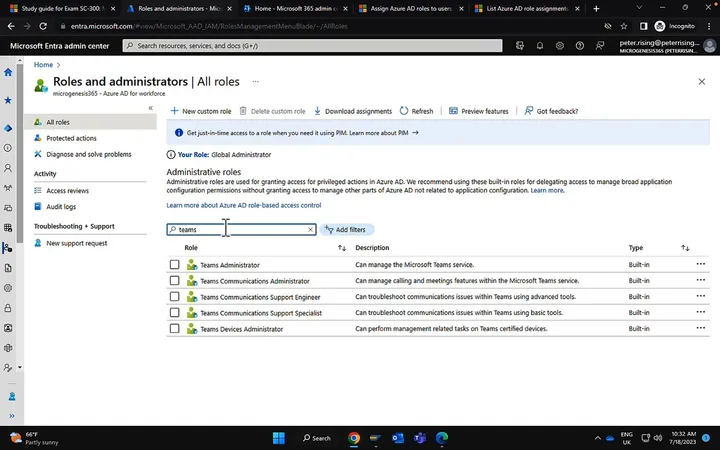Screen dimensions: 720x450
Task: Clear the role search box X
Action: tap(310, 229)
